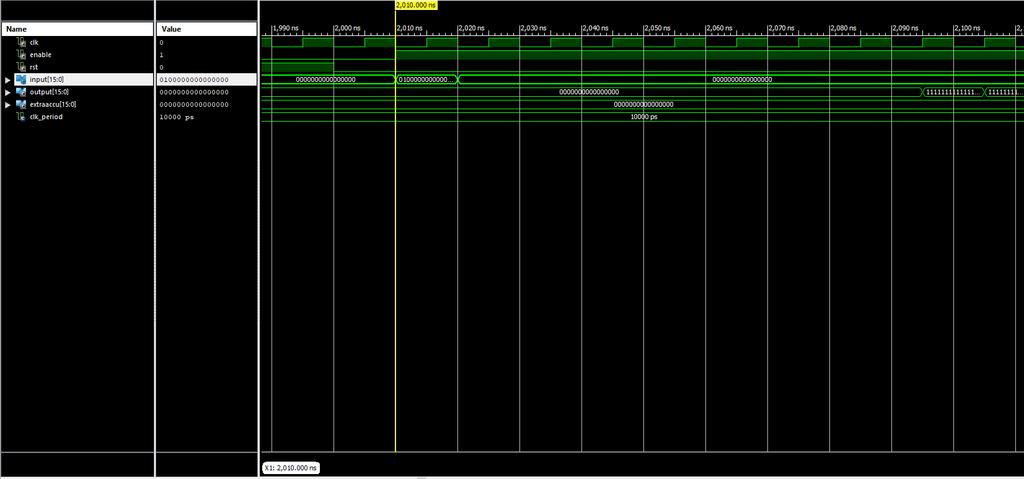This screenshot has height=479, width=1024.
Task: Click the 2,080 ns ruler mark
Action: [x=844, y=28]
